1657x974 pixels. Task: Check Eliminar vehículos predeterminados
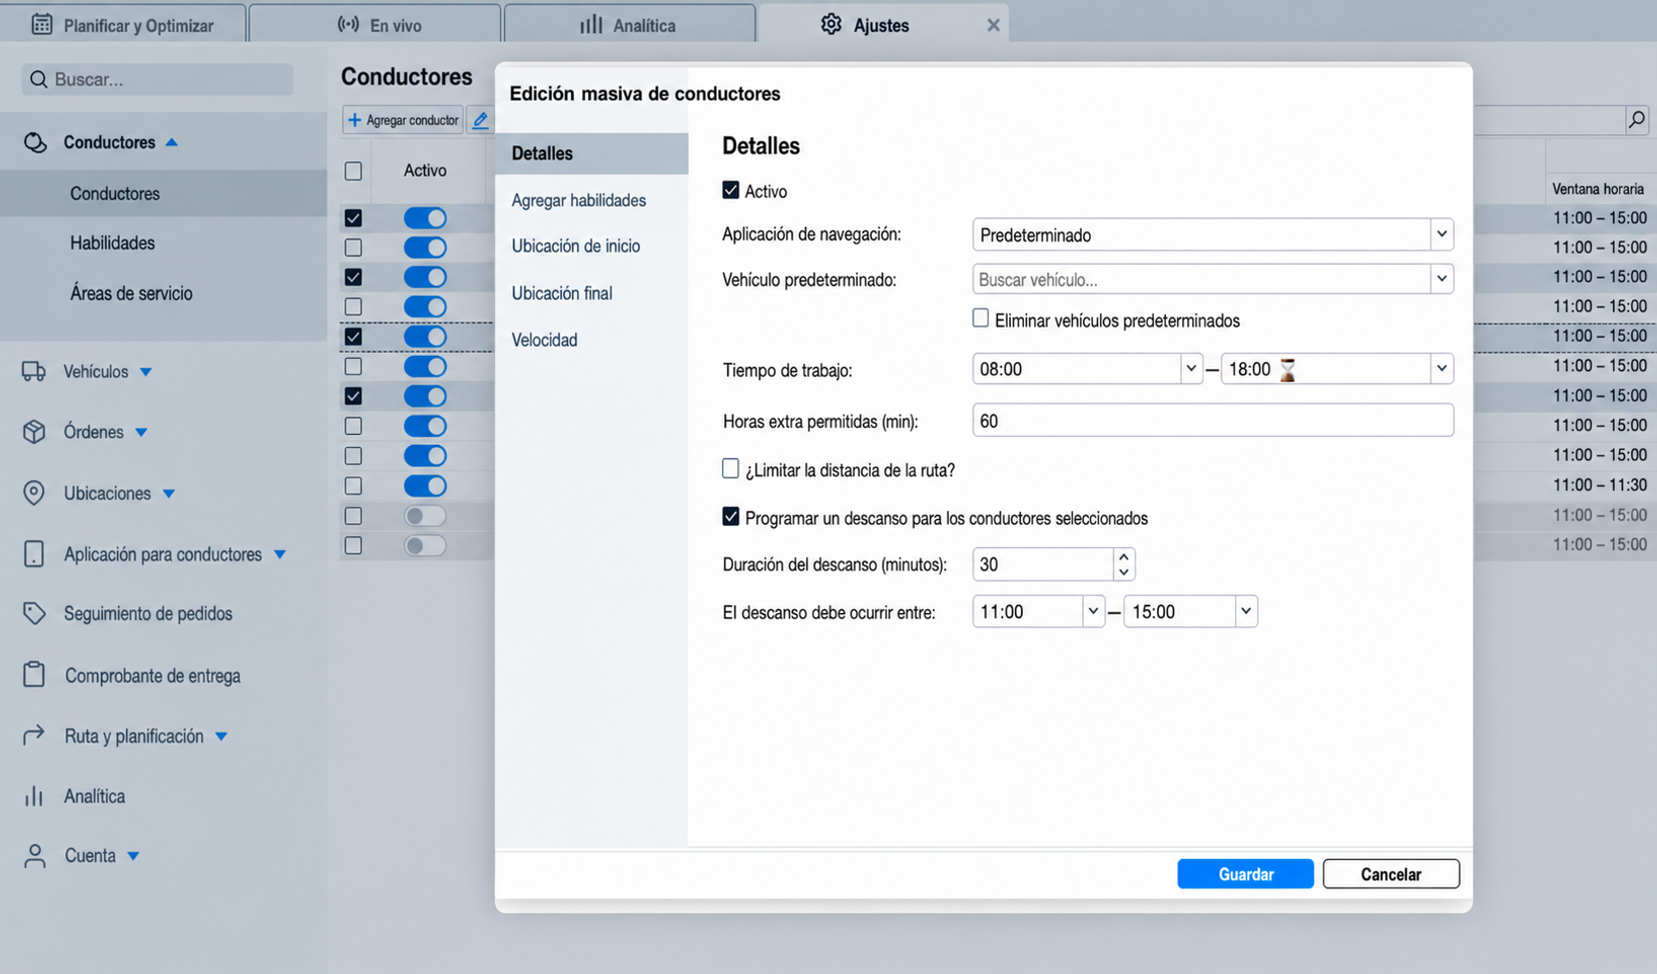[x=981, y=318]
